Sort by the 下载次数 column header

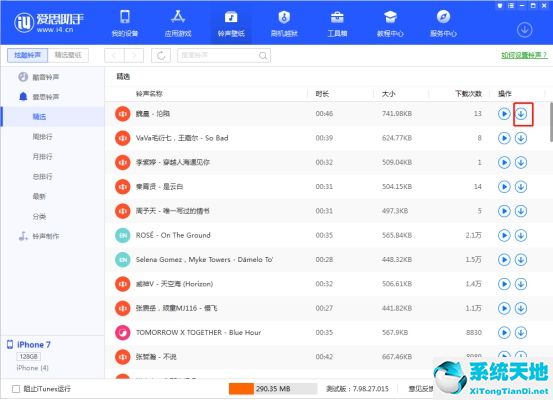468,94
